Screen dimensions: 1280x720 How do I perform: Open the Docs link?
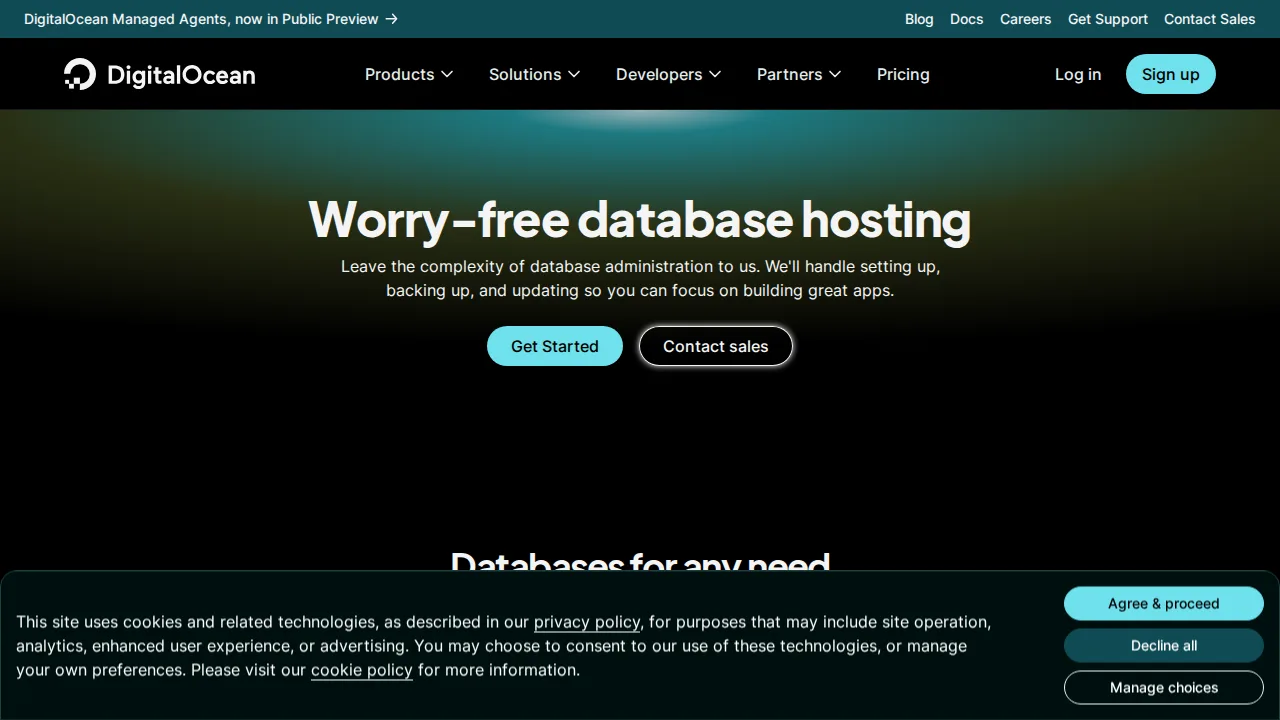(x=966, y=19)
